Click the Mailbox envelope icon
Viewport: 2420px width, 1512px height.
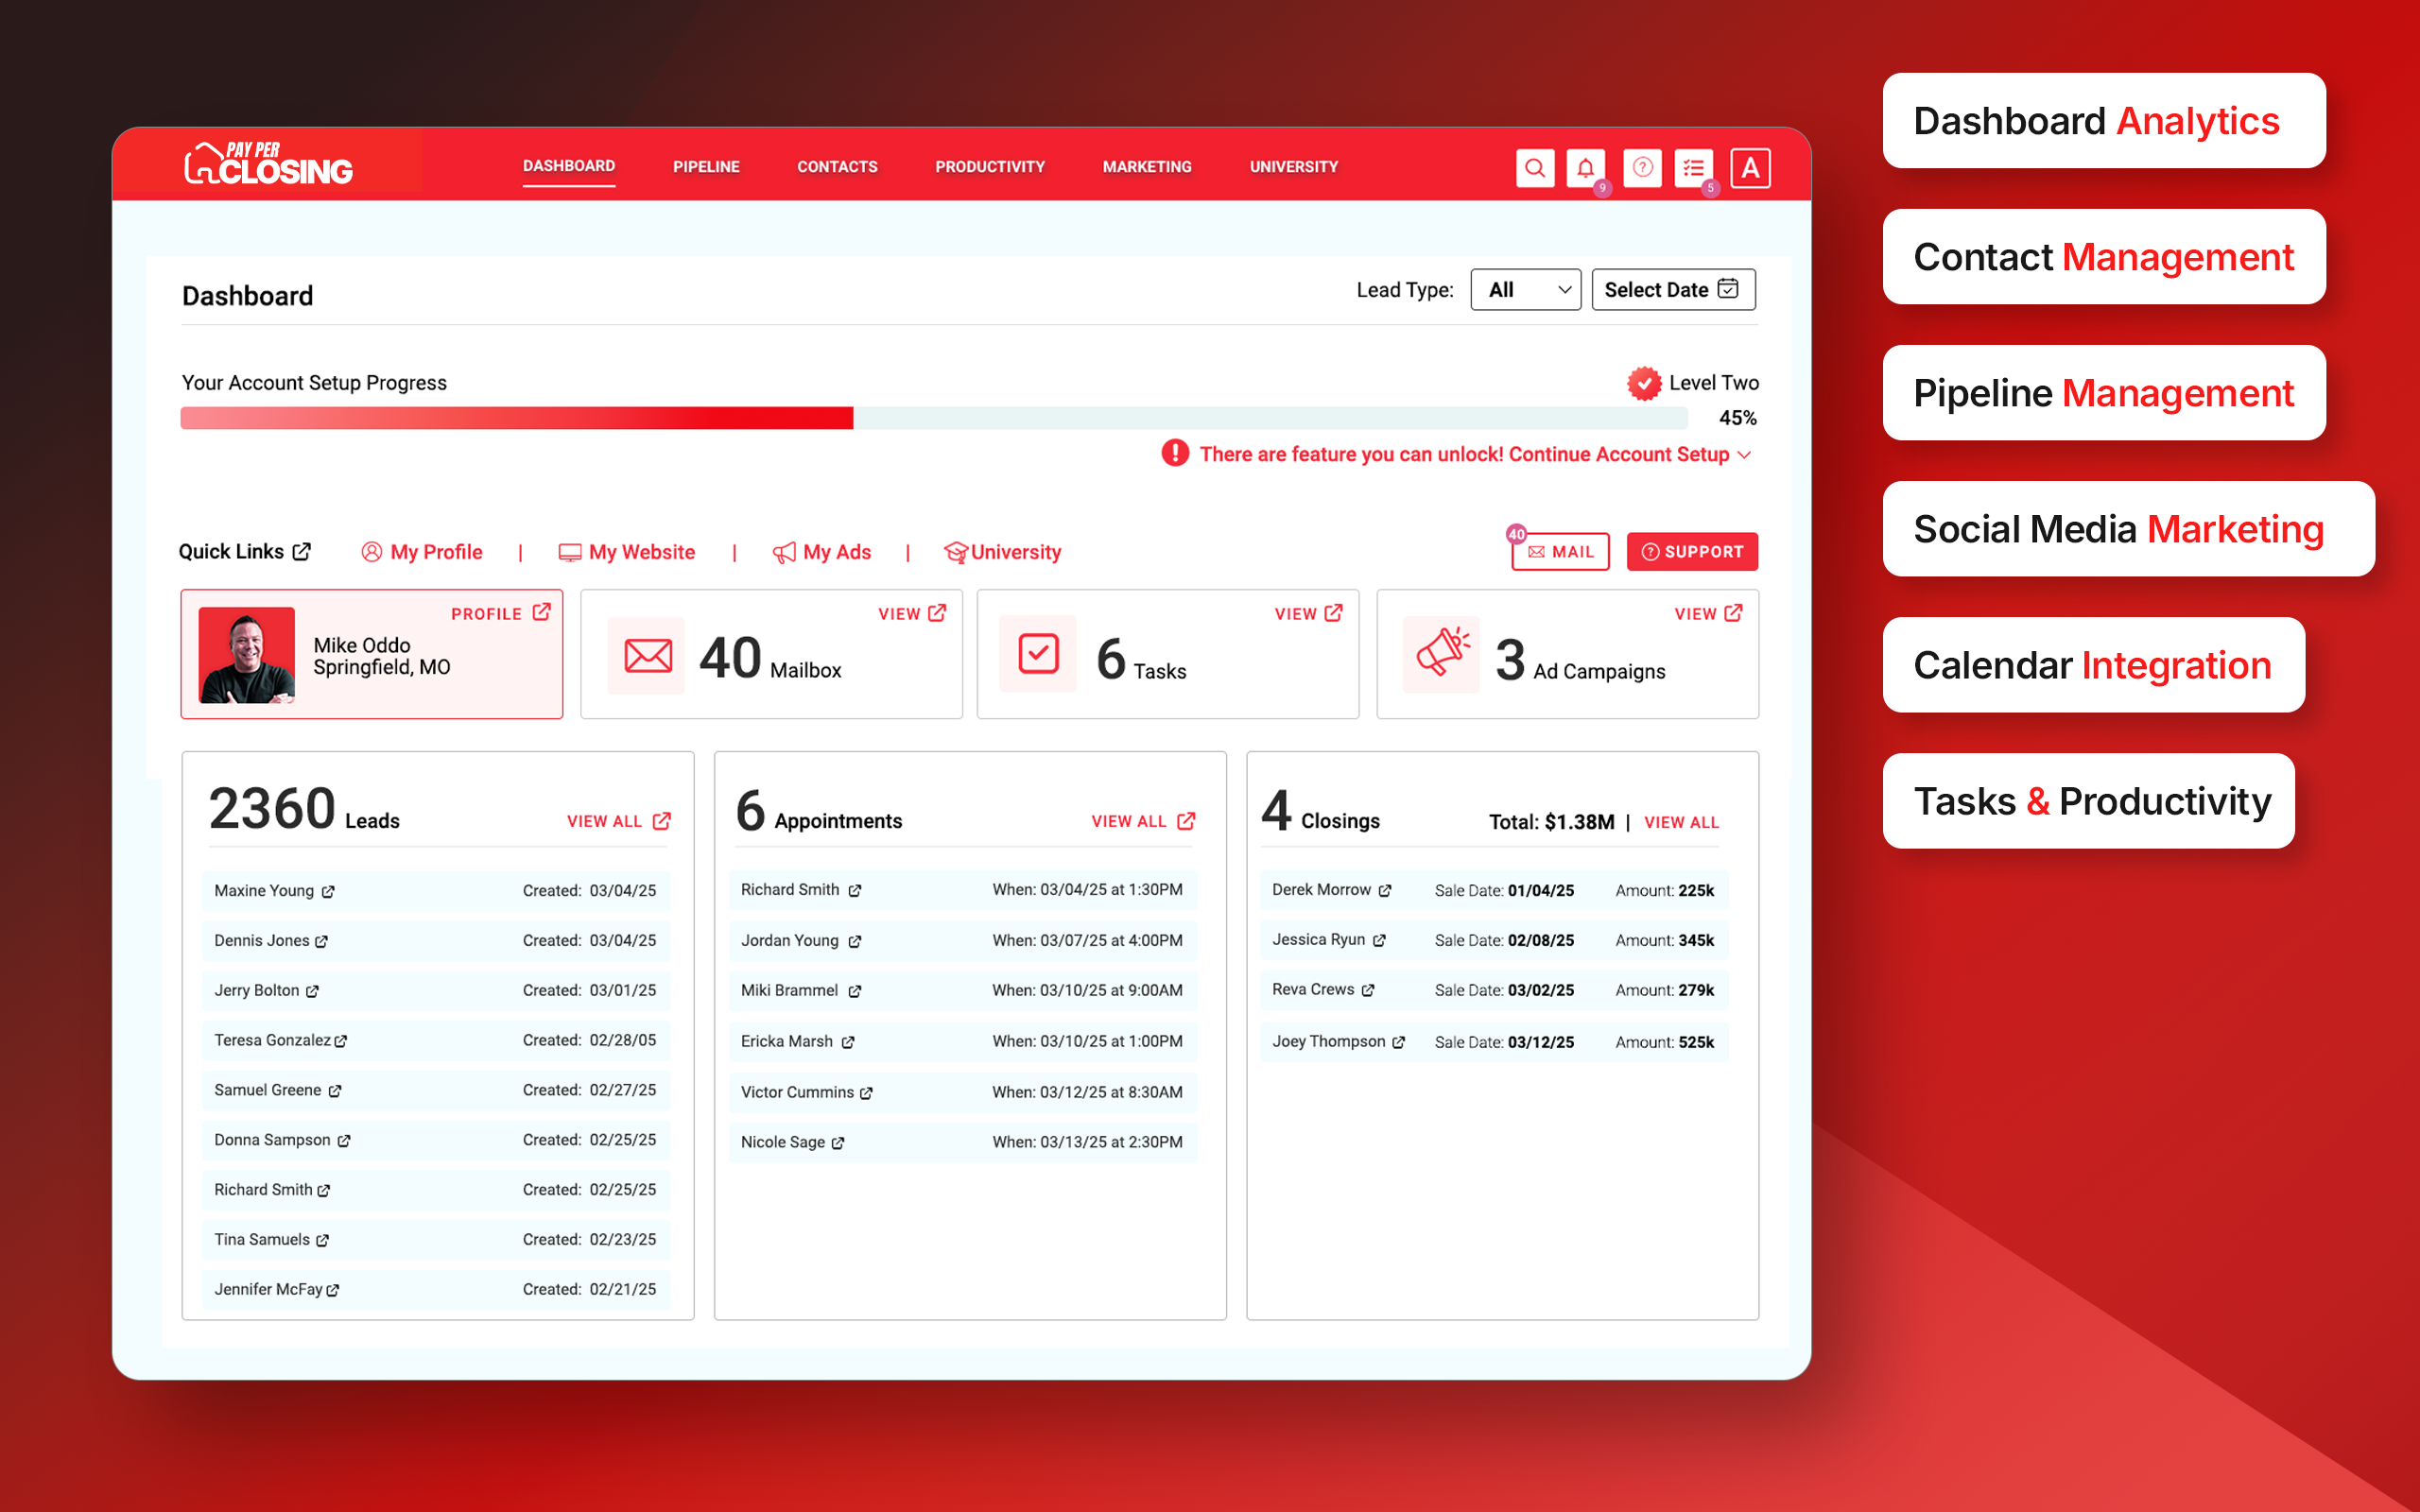[x=647, y=656]
